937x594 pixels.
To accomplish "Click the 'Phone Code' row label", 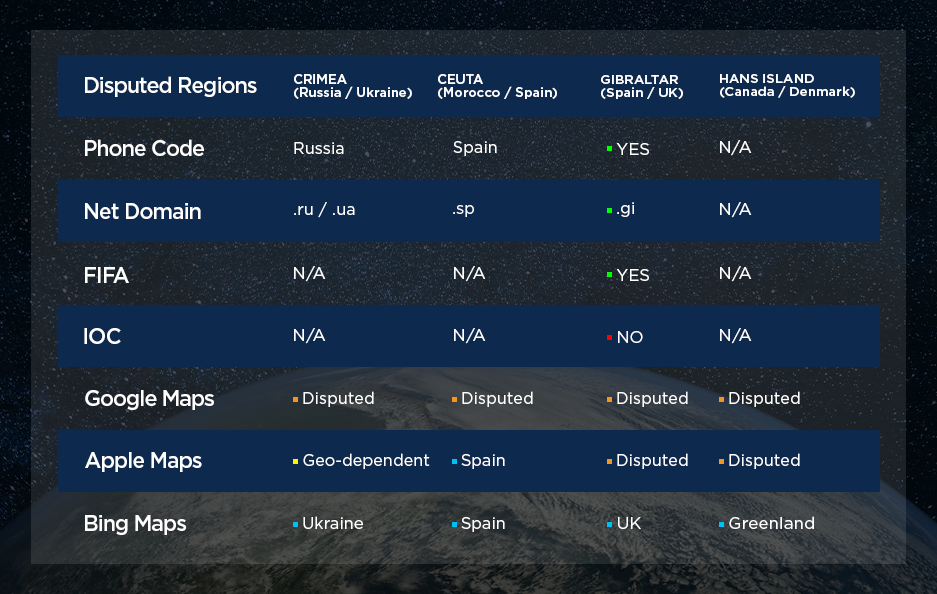I will click(144, 148).
